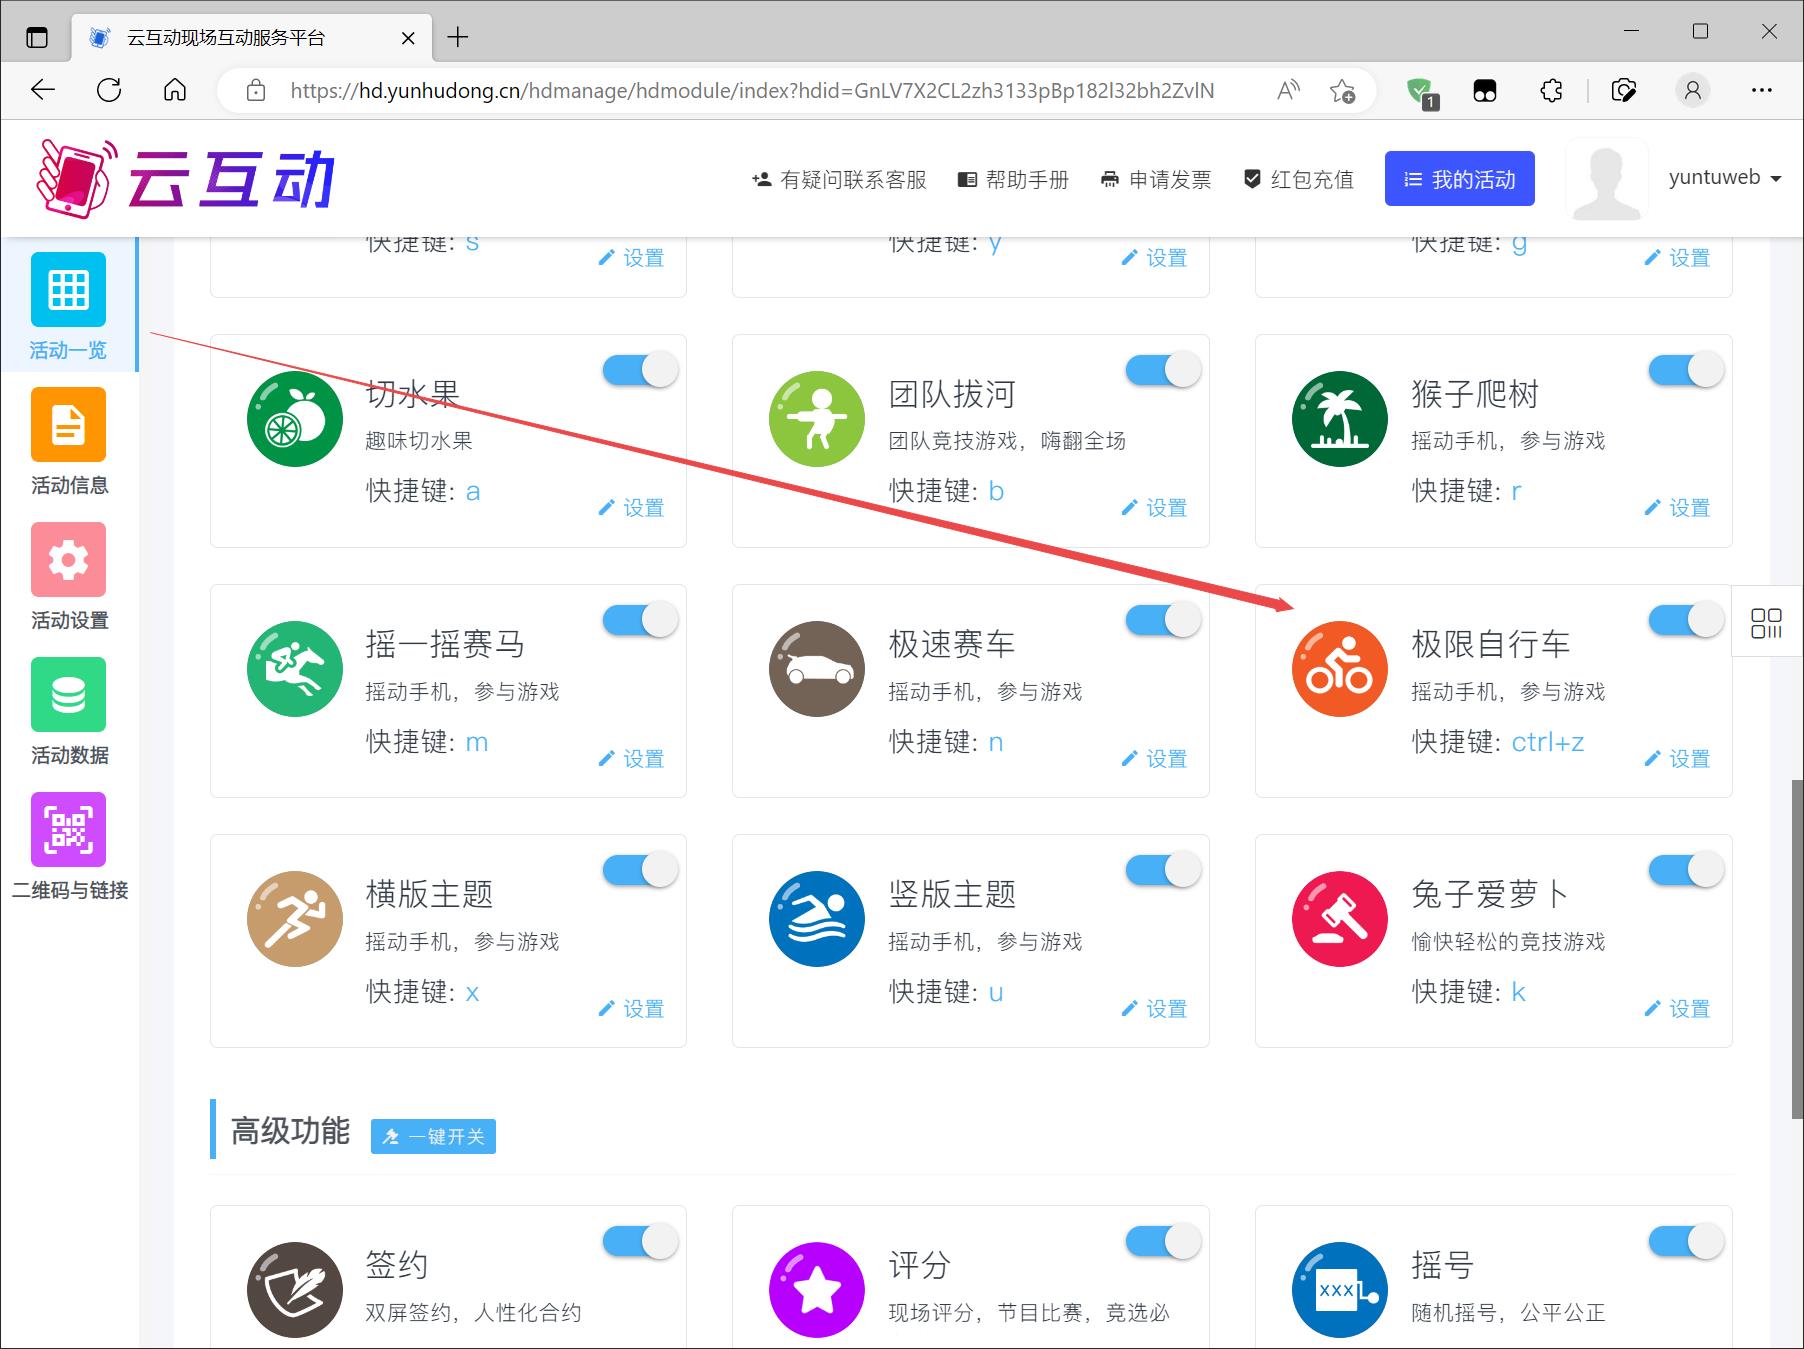This screenshot has height=1349, width=1804.
Task: Toggle the 猴子爬树 switch
Action: coord(1686,370)
